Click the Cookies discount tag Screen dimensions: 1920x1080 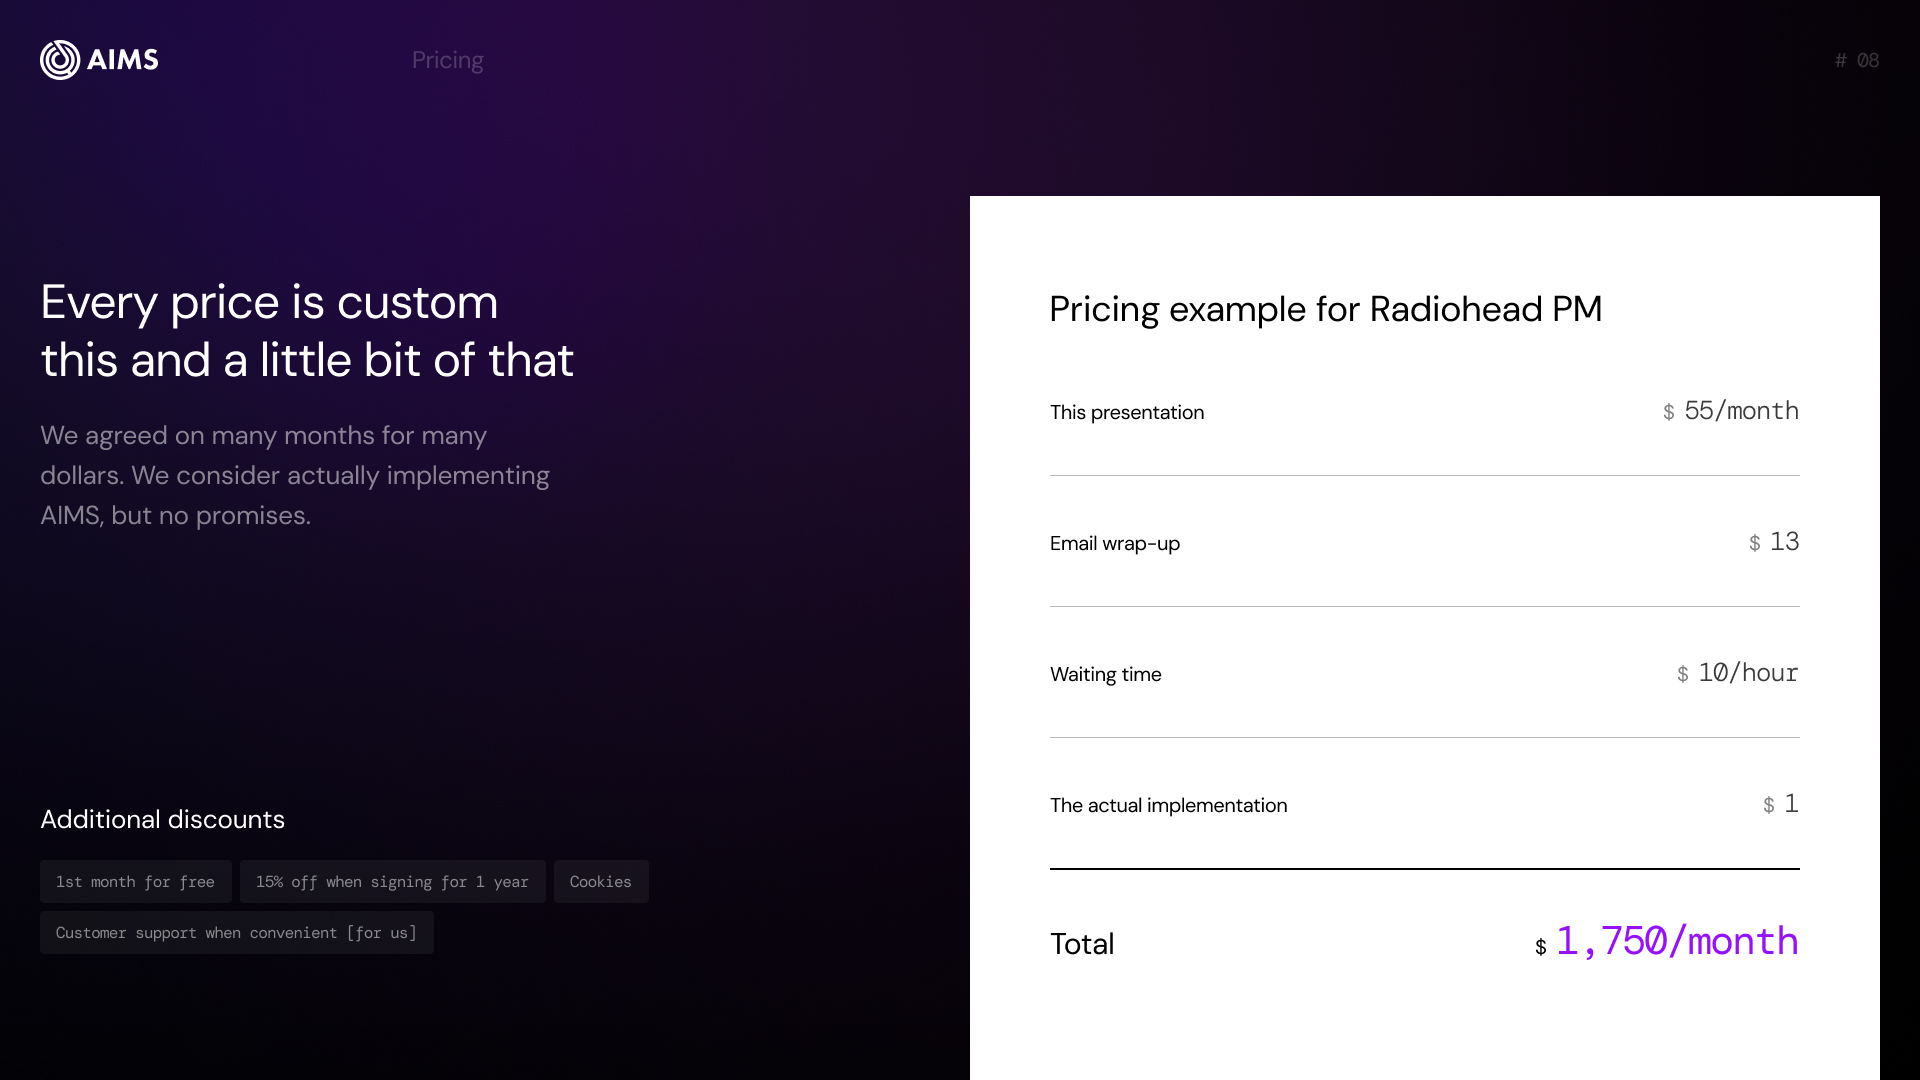[601, 881]
